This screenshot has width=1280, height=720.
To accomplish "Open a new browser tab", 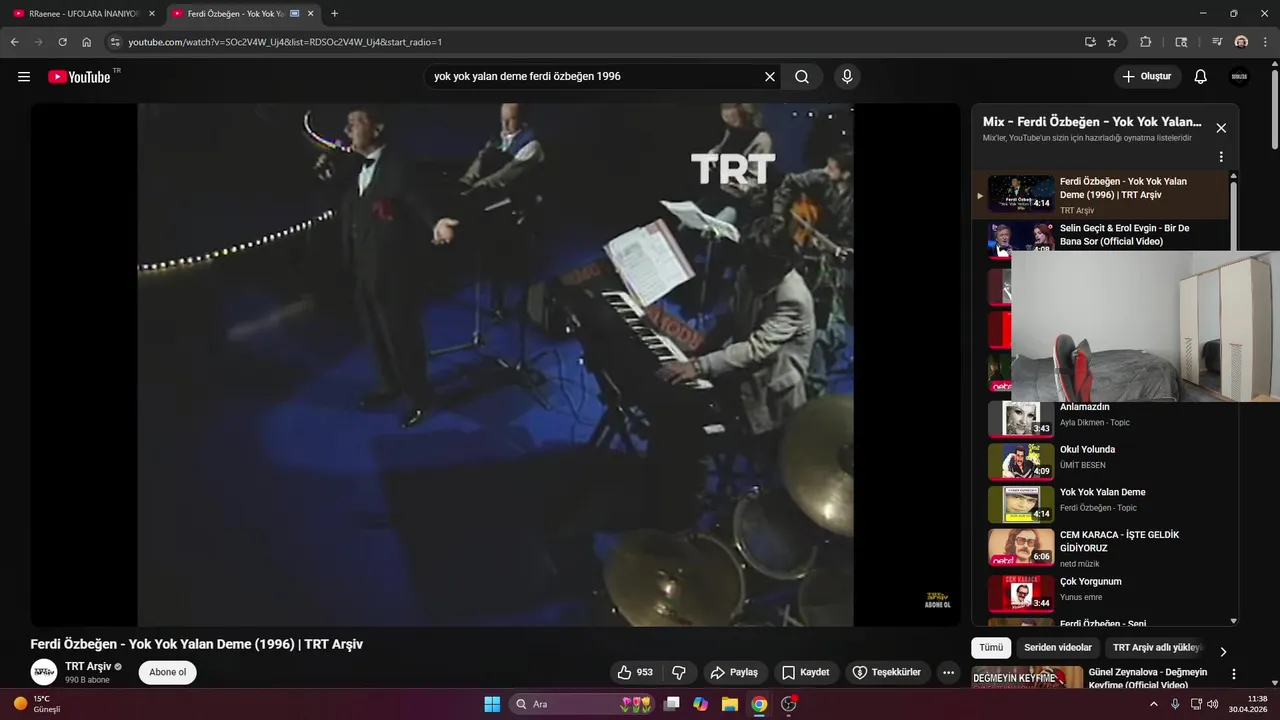I will click(334, 14).
